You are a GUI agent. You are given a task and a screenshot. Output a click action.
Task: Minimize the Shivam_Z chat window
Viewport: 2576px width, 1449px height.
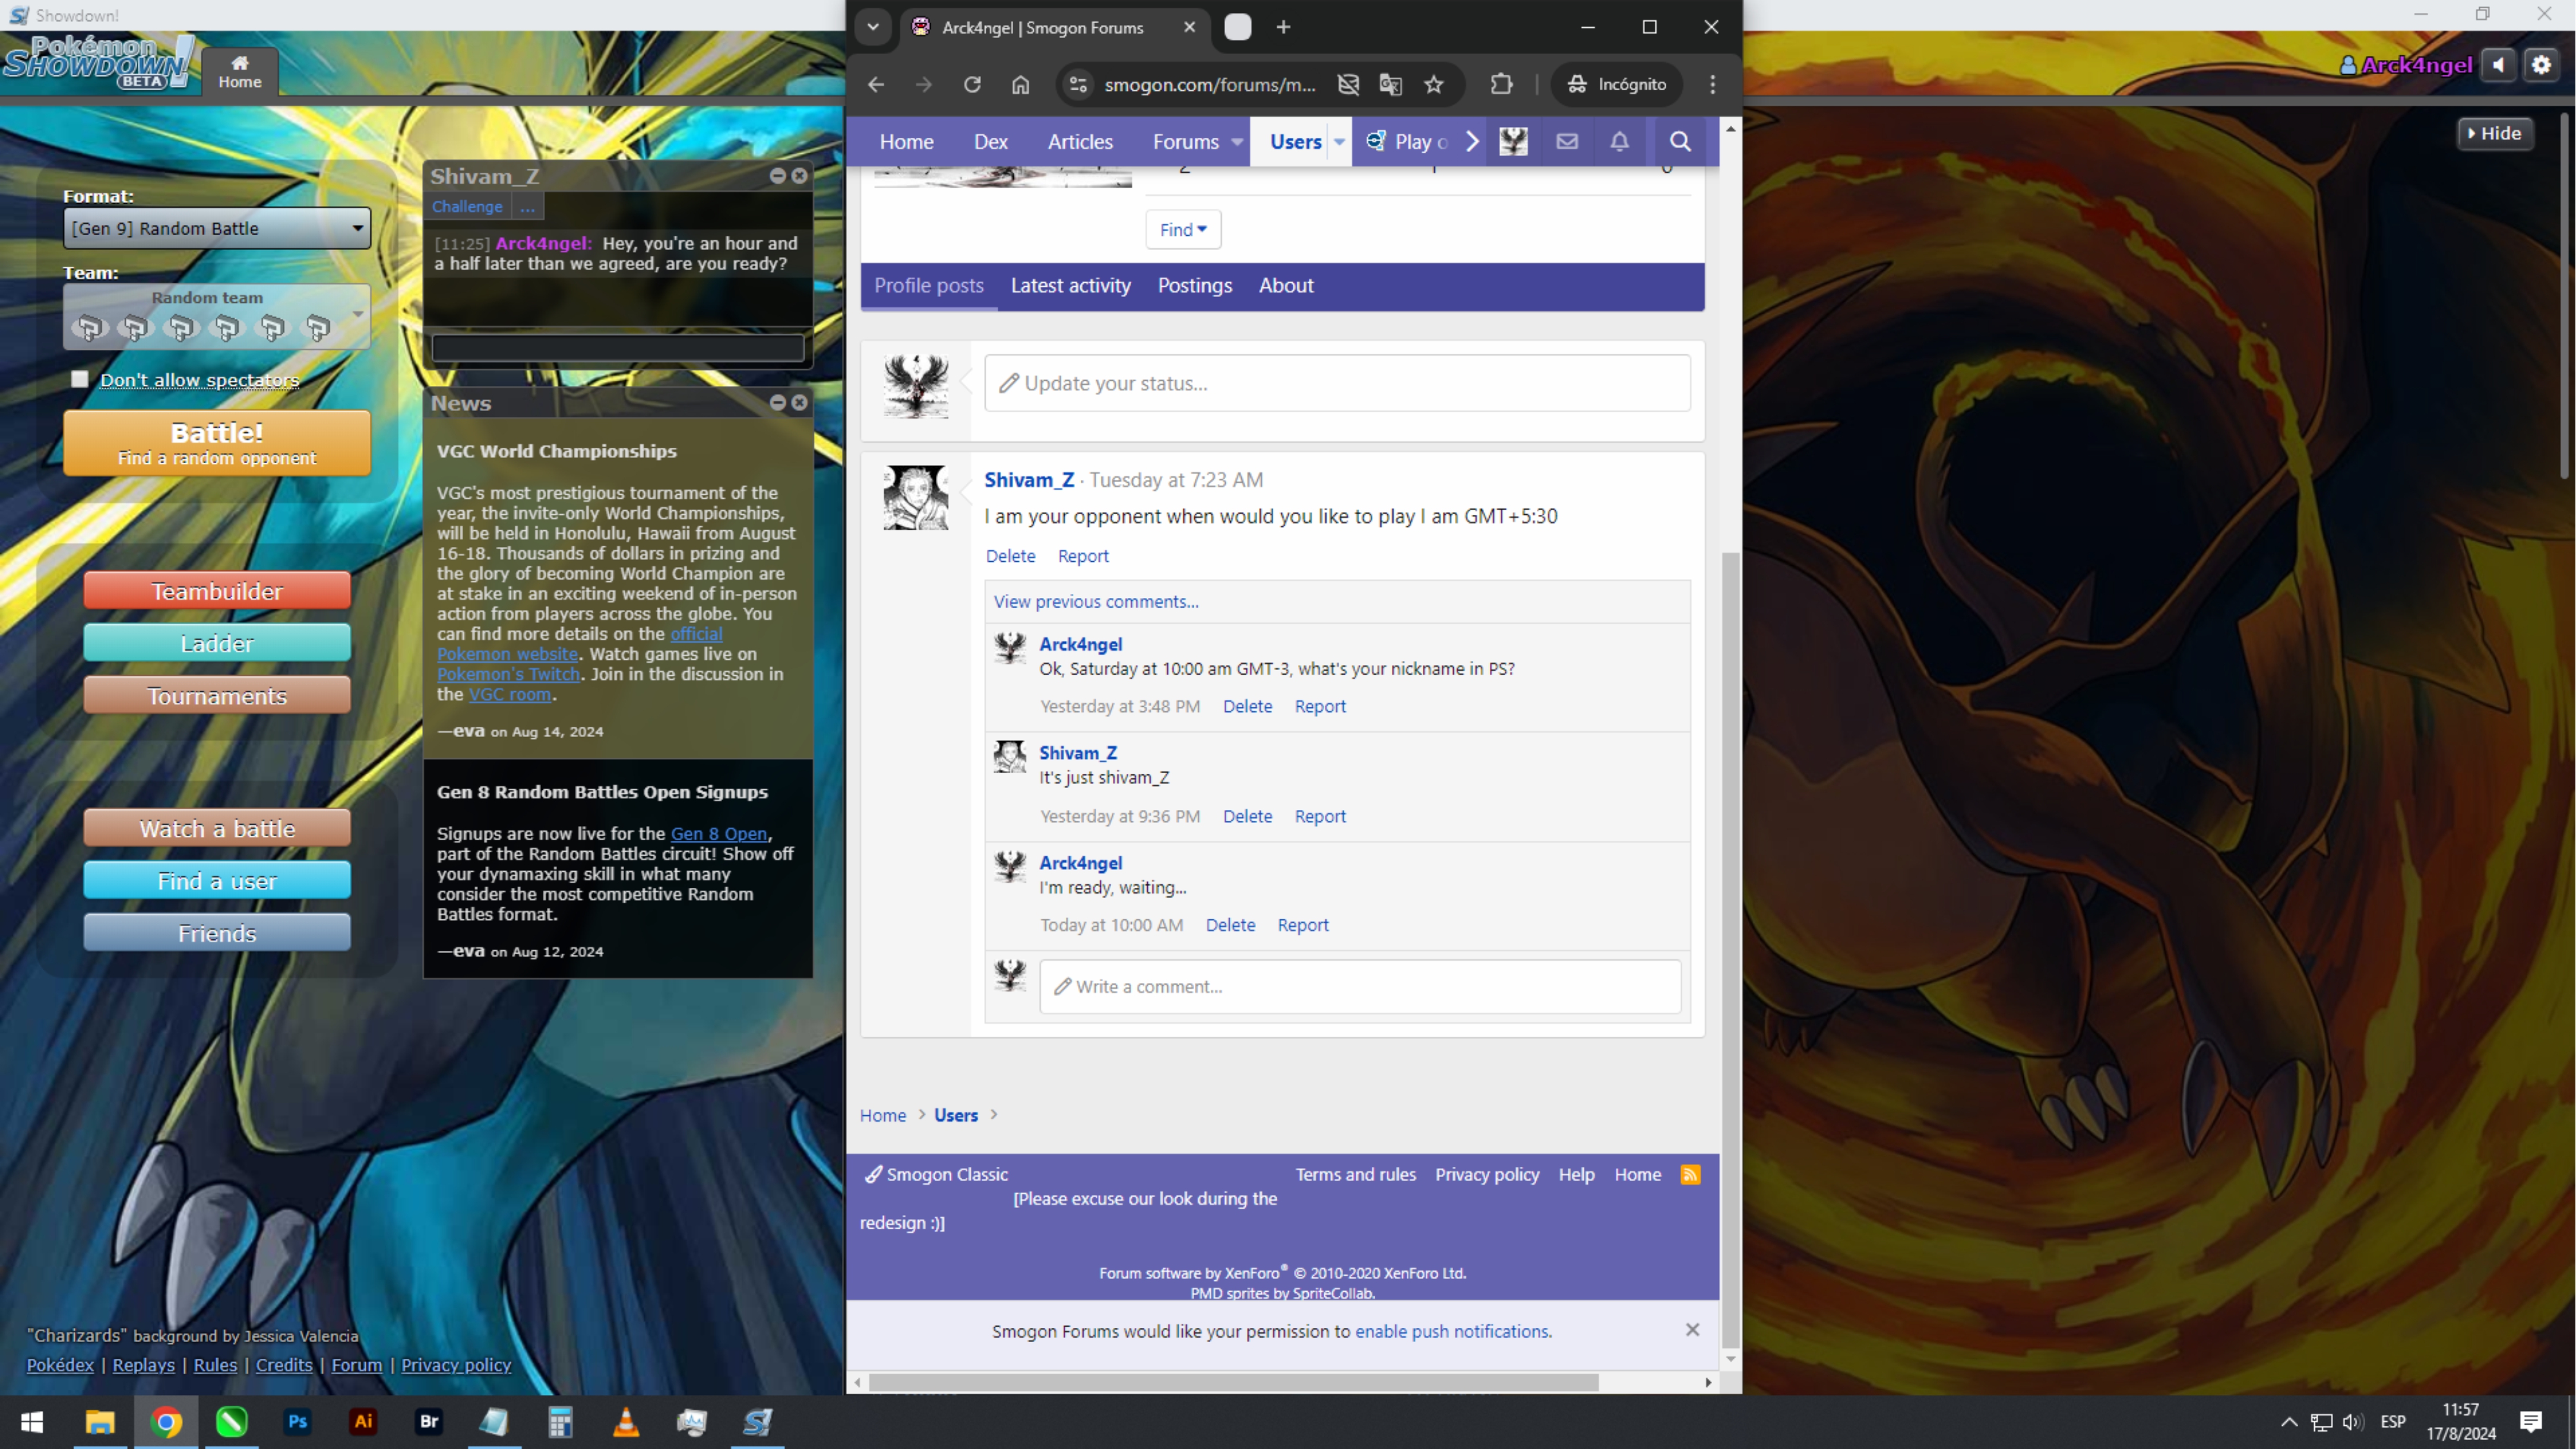[777, 176]
